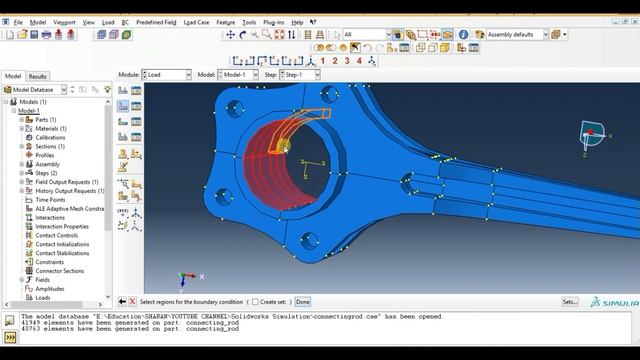Toggle the Create set checkbox

[x=255, y=302]
